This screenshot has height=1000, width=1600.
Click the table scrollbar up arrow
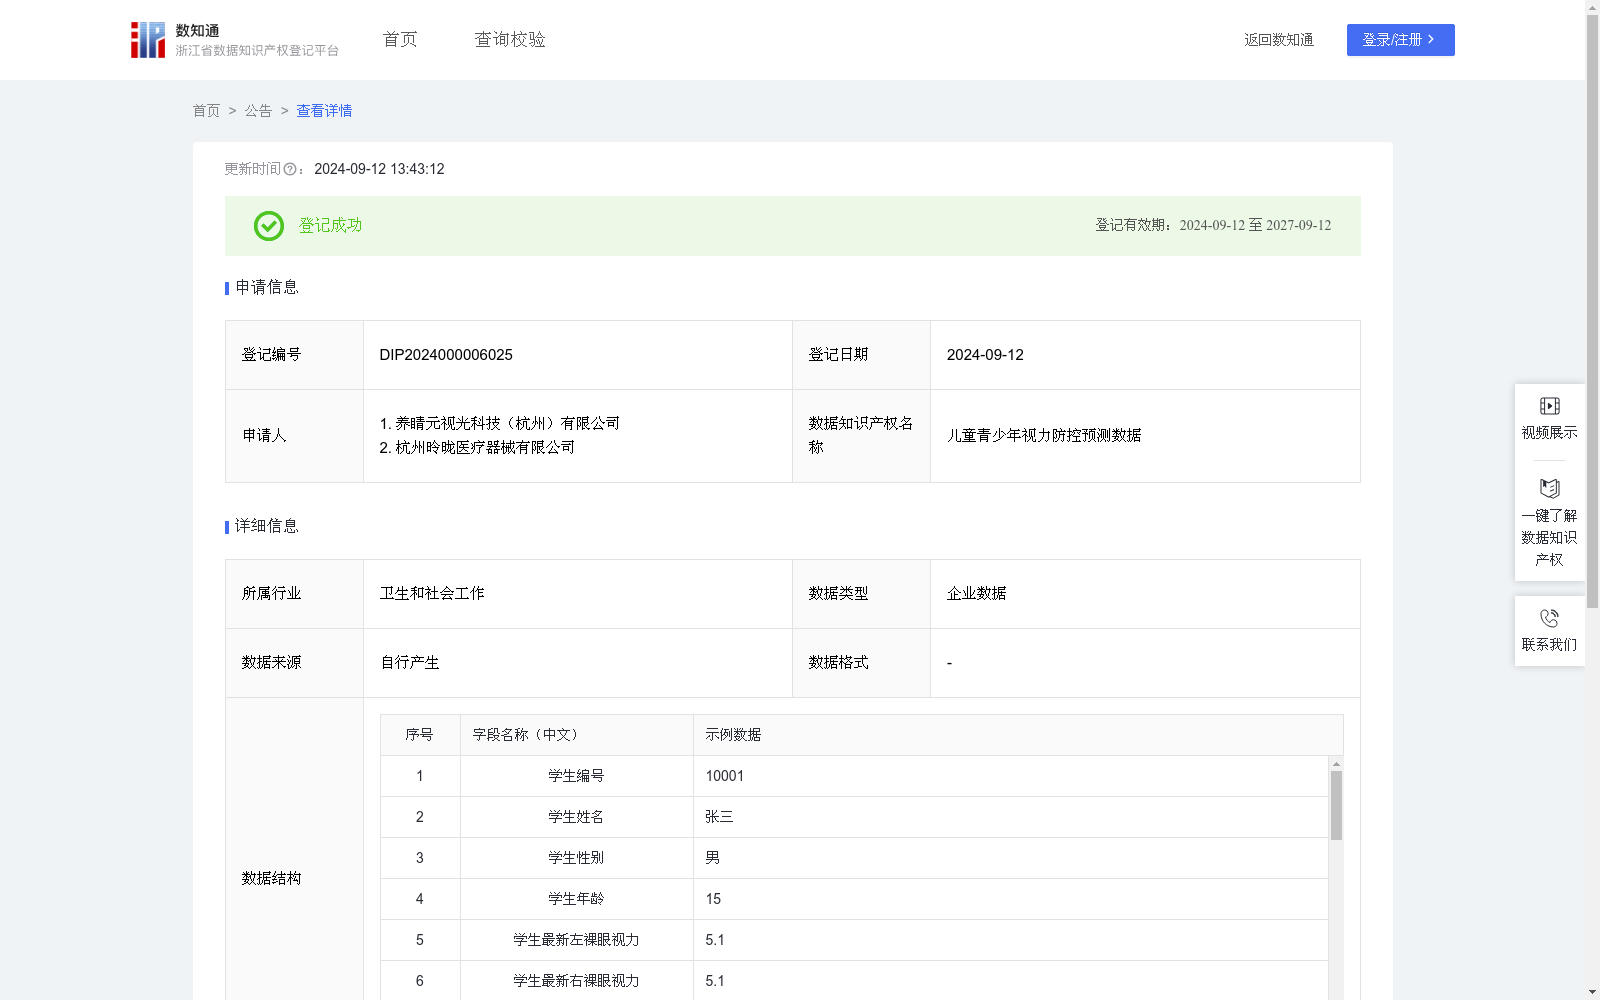coord(1336,764)
